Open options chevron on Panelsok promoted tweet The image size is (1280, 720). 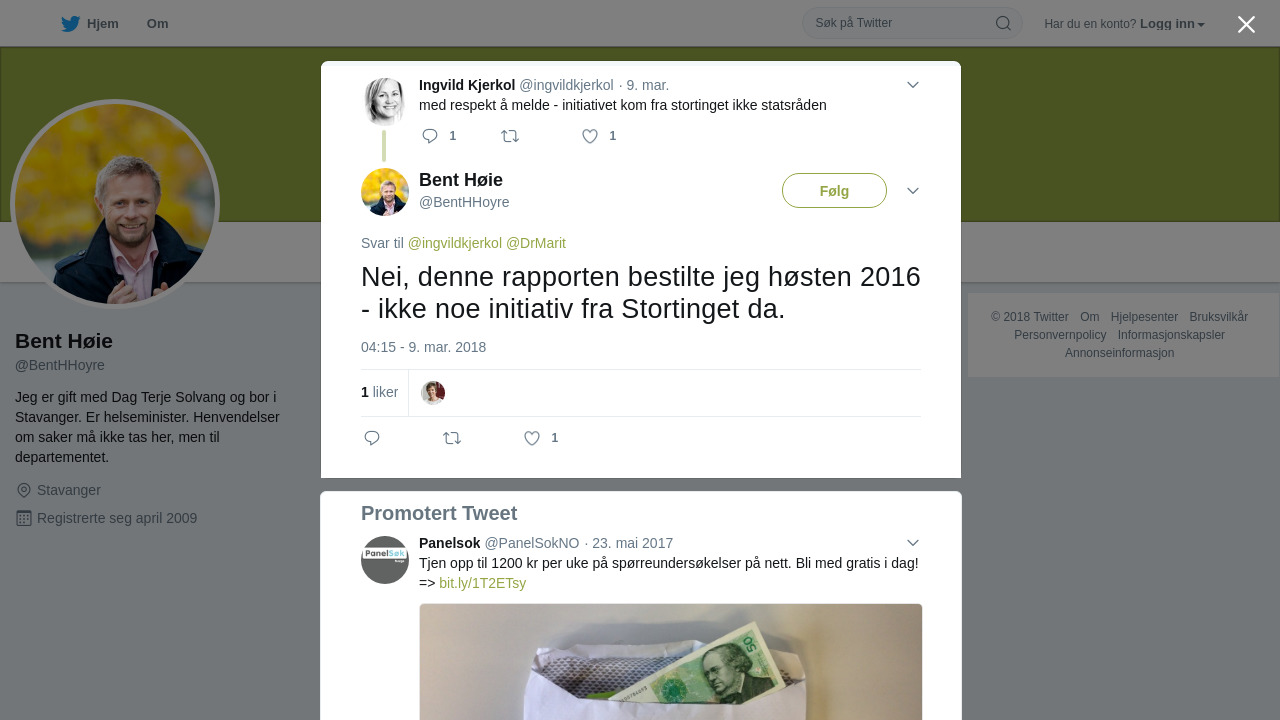pos(913,543)
